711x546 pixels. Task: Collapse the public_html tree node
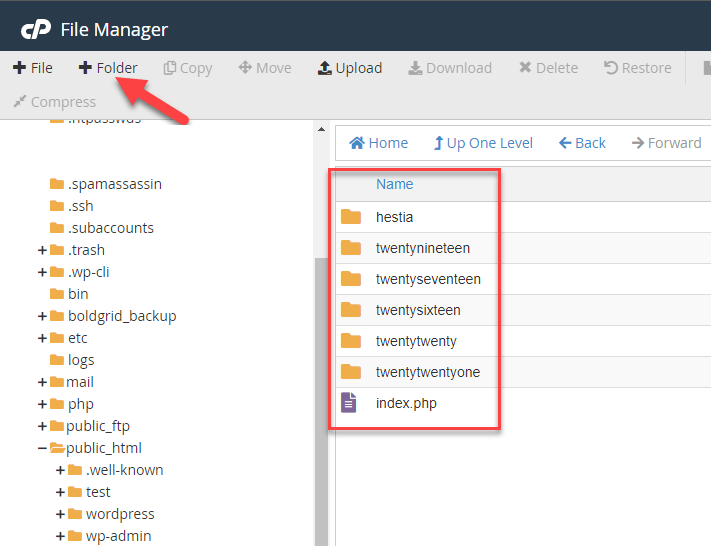coord(42,448)
